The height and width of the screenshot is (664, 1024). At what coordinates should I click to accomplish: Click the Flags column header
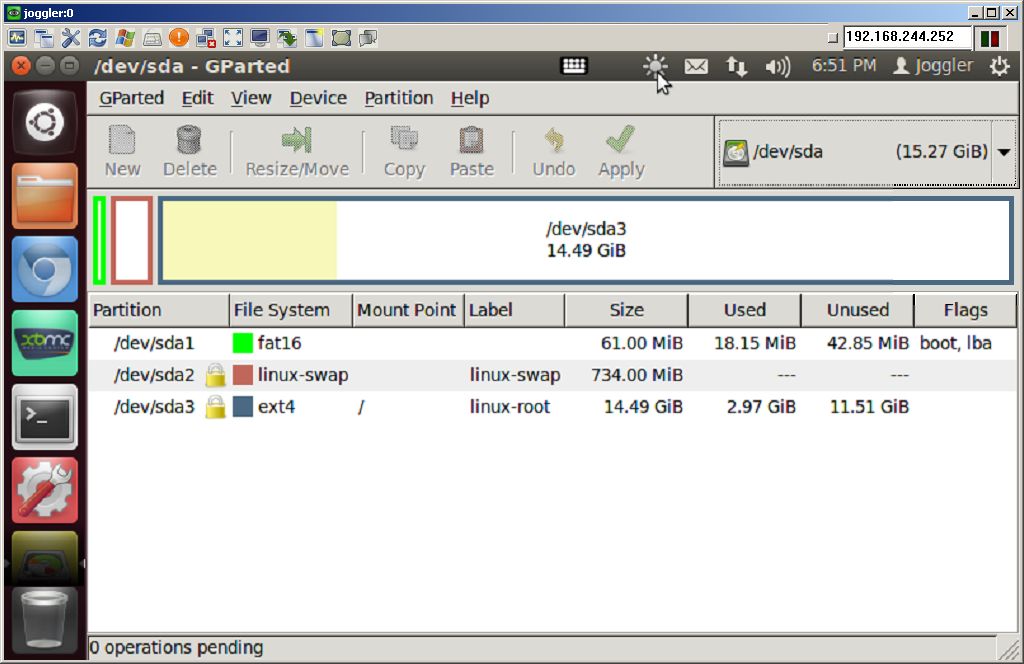(966, 310)
